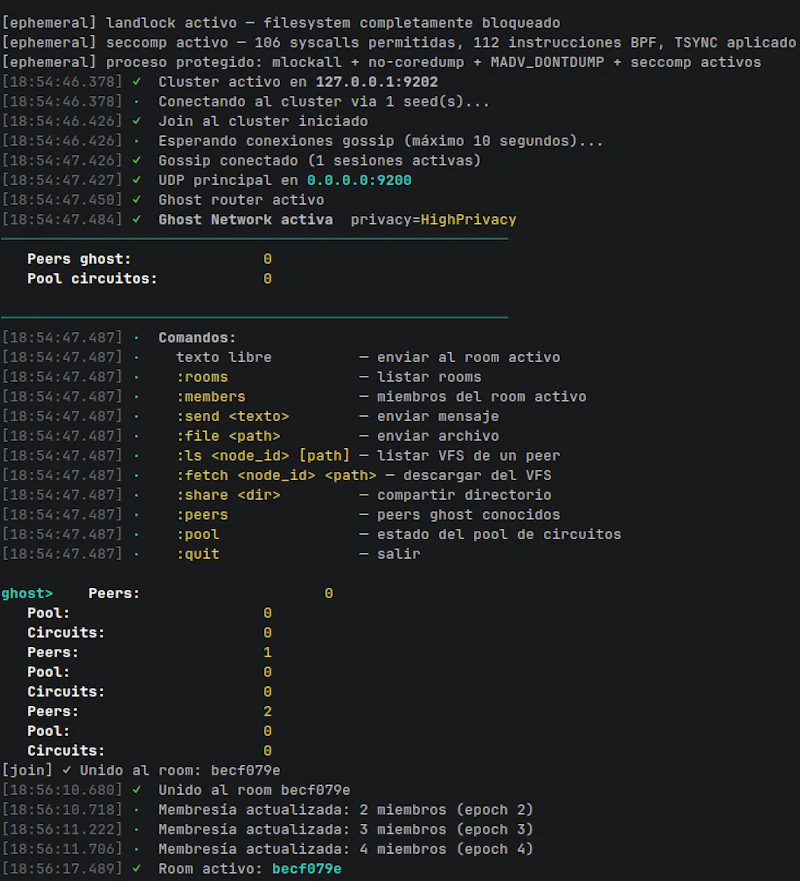This screenshot has height=881, width=800.
Task: Click the 'Ghost Network activa' text
Action: coord(246,220)
